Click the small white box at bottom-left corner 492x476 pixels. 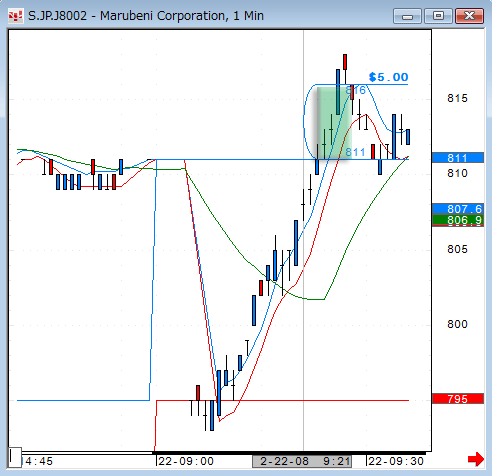click(x=15, y=458)
